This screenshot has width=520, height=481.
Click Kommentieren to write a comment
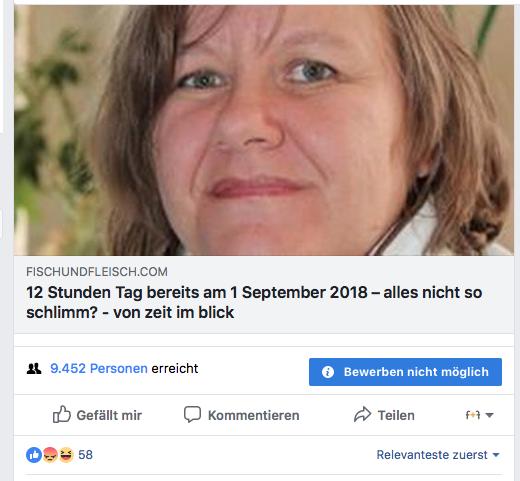(253, 415)
